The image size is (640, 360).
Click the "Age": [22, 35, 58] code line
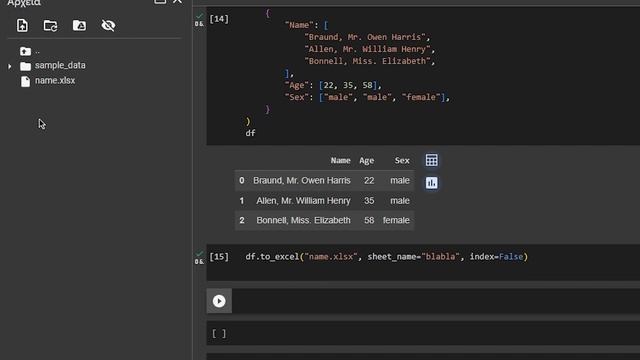[333, 85]
